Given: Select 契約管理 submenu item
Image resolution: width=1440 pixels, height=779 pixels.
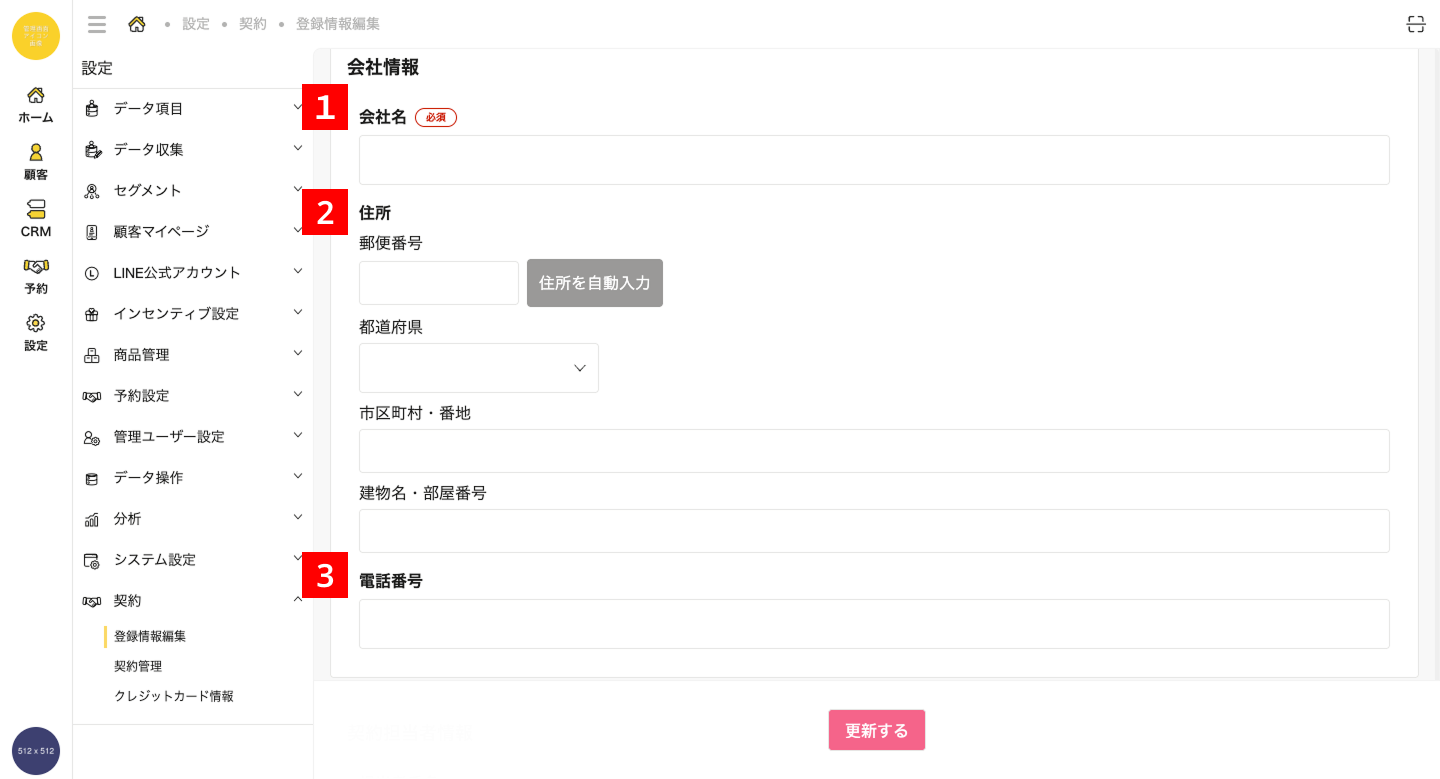Looking at the screenshot, I should coord(138,666).
